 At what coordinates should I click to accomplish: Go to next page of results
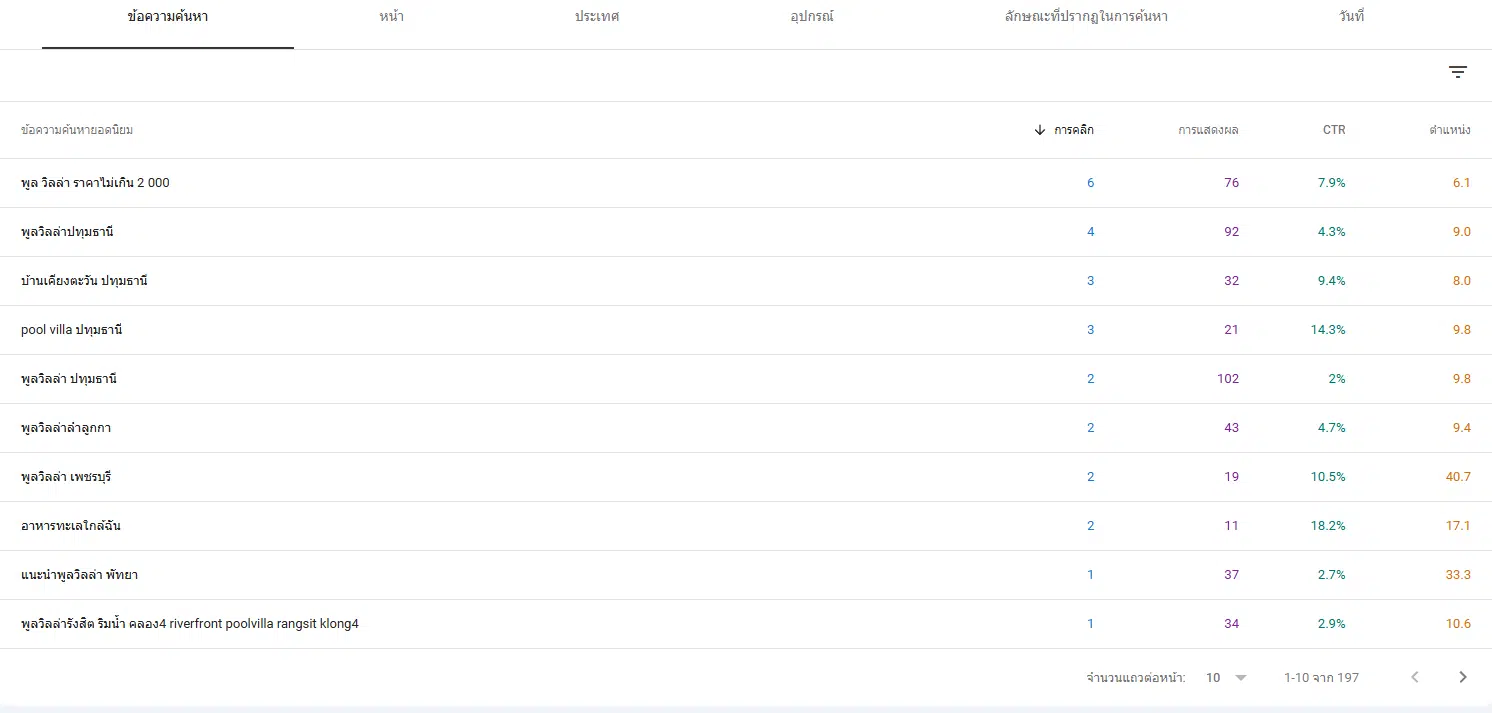point(1463,677)
